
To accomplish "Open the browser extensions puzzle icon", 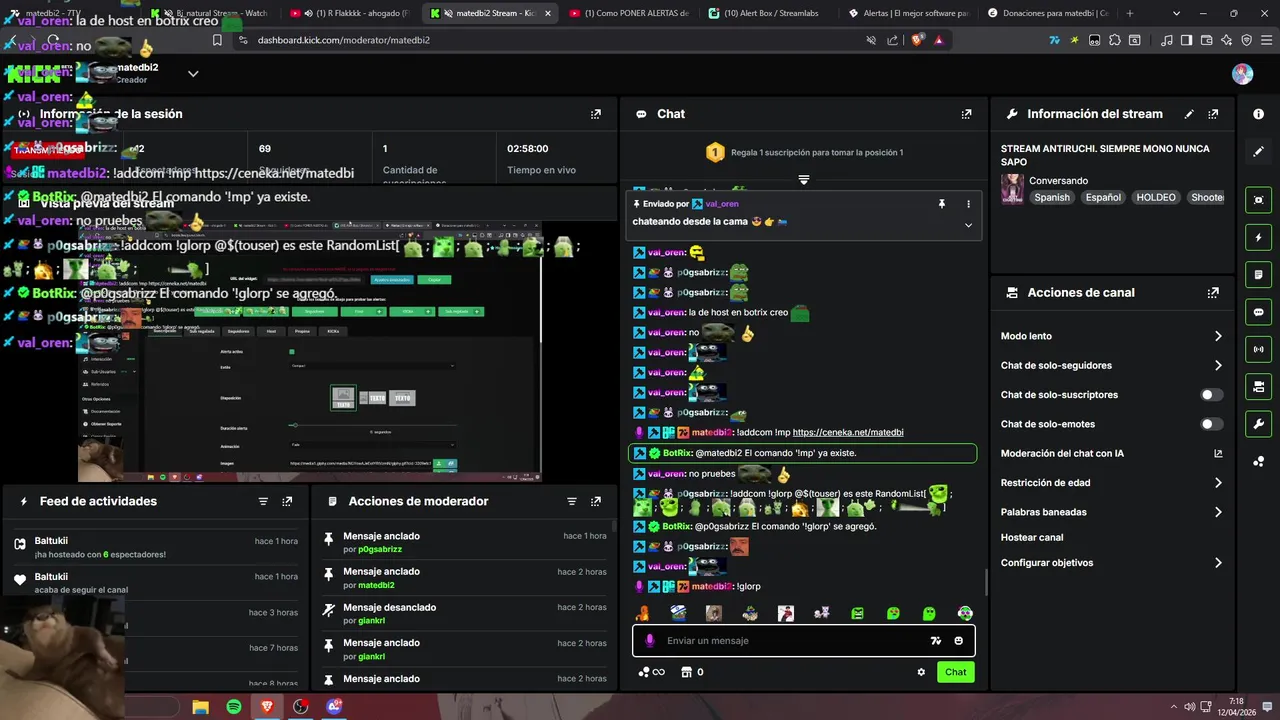I will pyautogui.click(x=1116, y=40).
